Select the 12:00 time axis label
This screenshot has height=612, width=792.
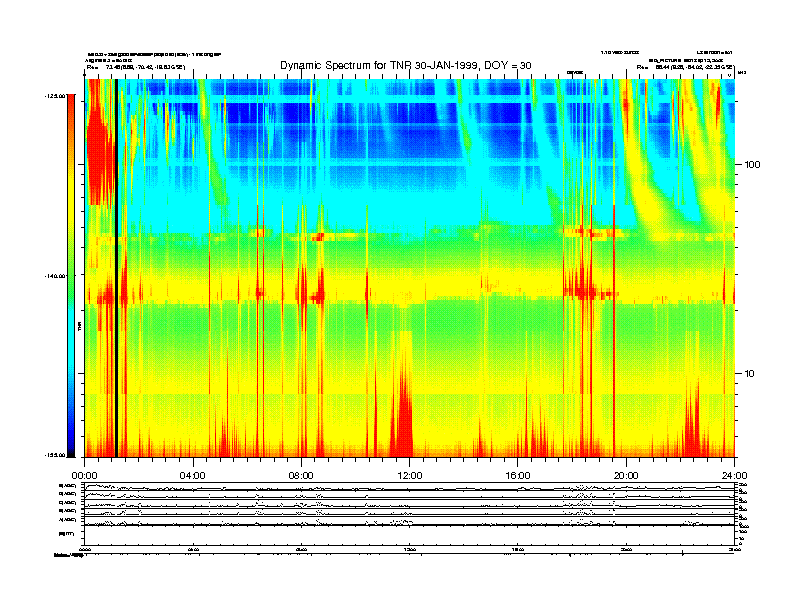coord(410,476)
